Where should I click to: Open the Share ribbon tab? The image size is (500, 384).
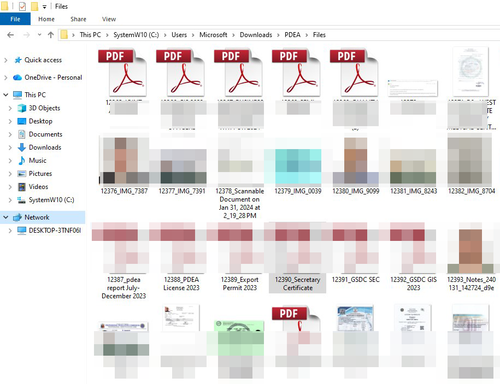[78, 19]
